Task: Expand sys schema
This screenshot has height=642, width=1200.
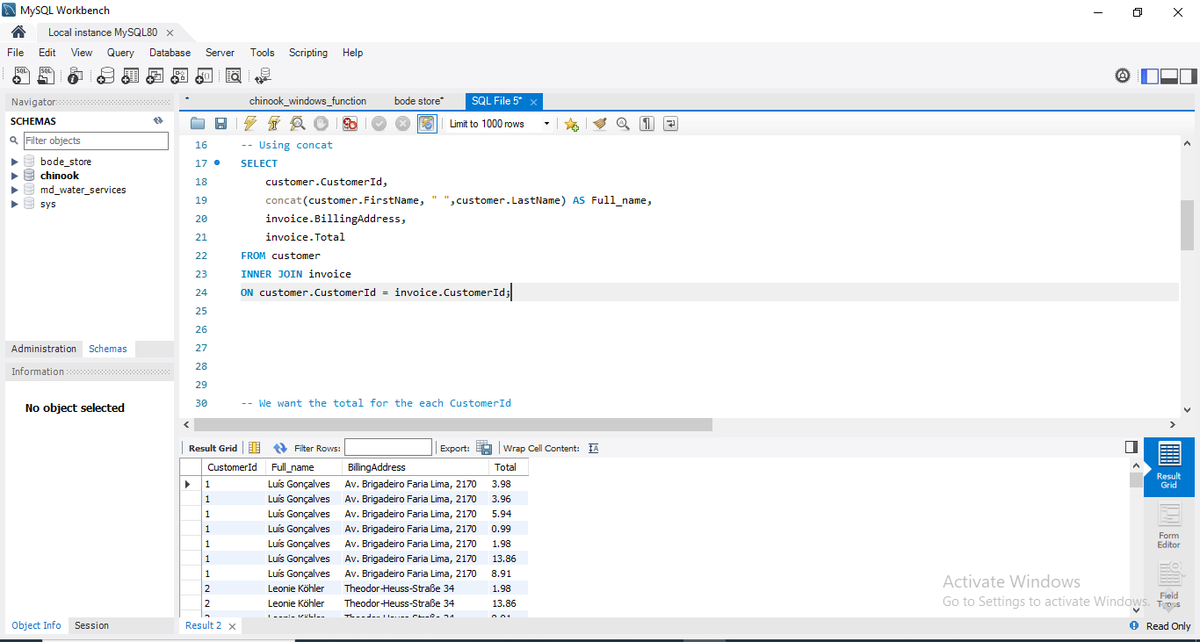Action: [14, 203]
